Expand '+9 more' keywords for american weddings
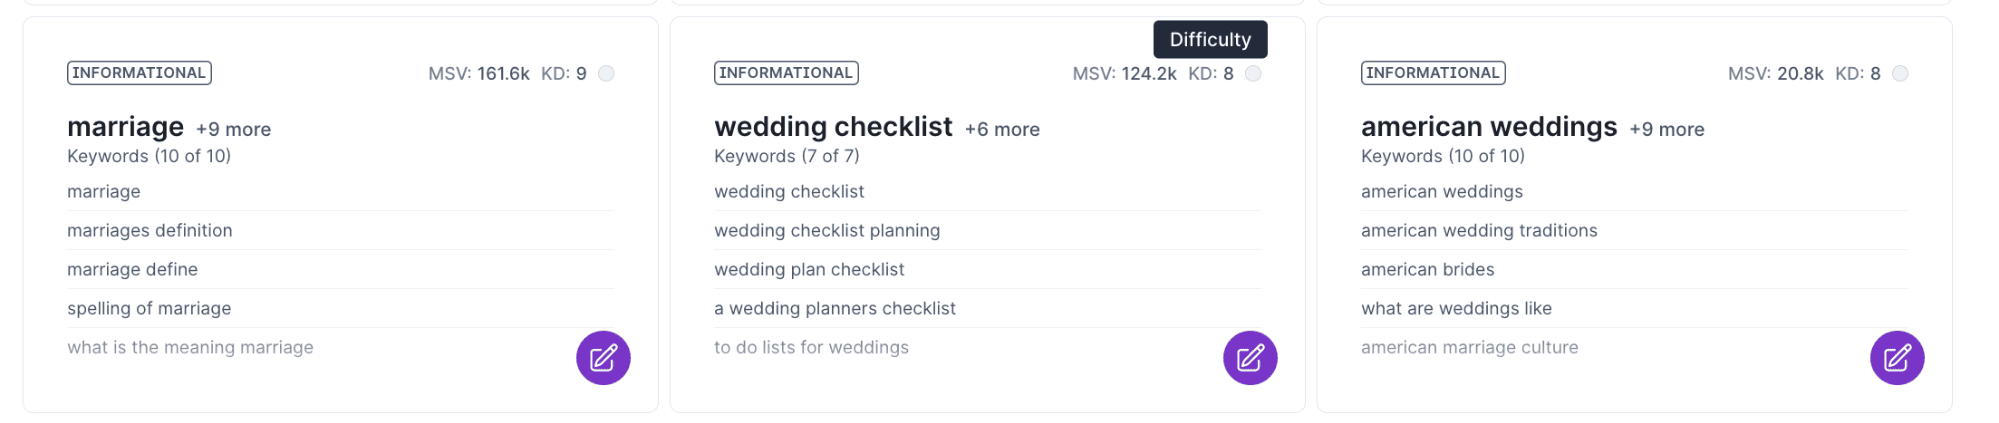The height and width of the screenshot is (423, 1999). pos(1667,129)
